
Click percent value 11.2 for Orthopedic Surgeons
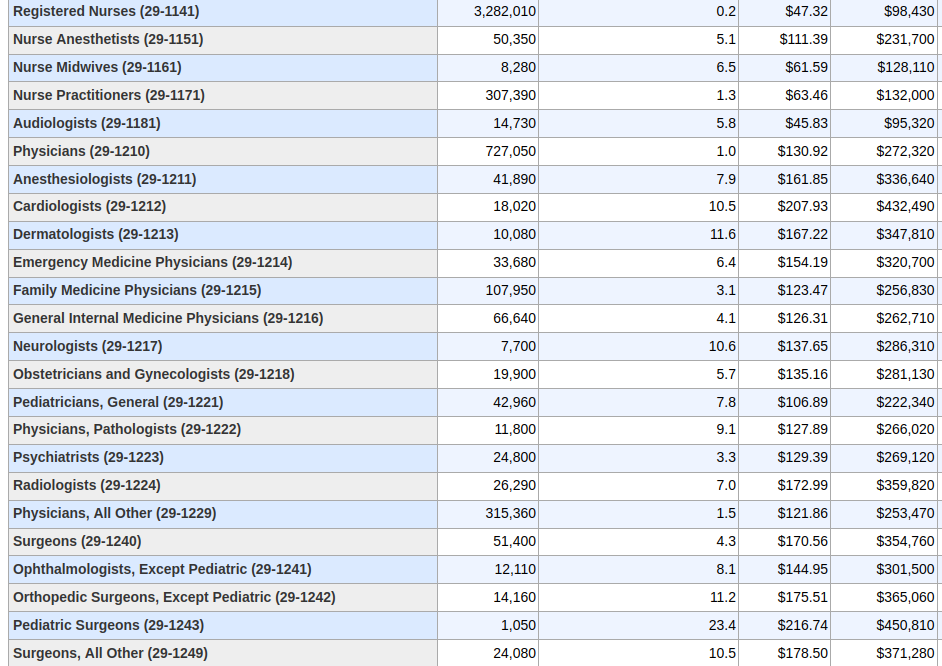[x=723, y=598]
